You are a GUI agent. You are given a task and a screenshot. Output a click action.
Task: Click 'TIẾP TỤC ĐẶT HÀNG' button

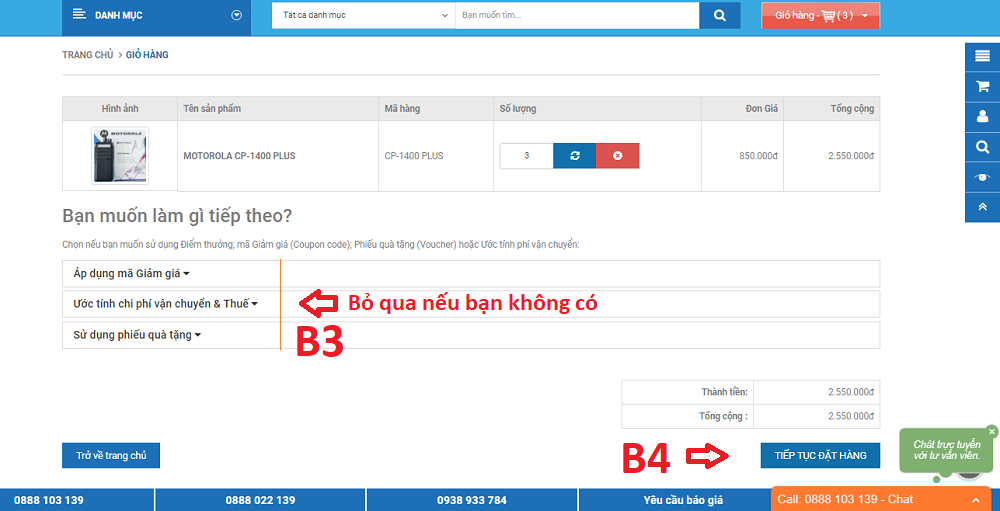click(x=820, y=455)
